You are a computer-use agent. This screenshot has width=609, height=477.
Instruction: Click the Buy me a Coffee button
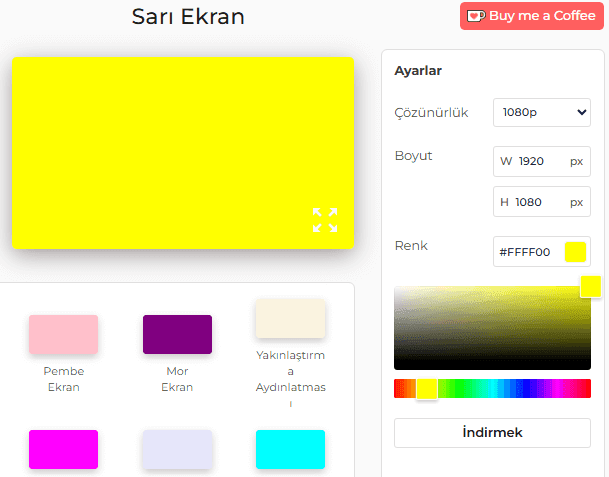pos(532,16)
